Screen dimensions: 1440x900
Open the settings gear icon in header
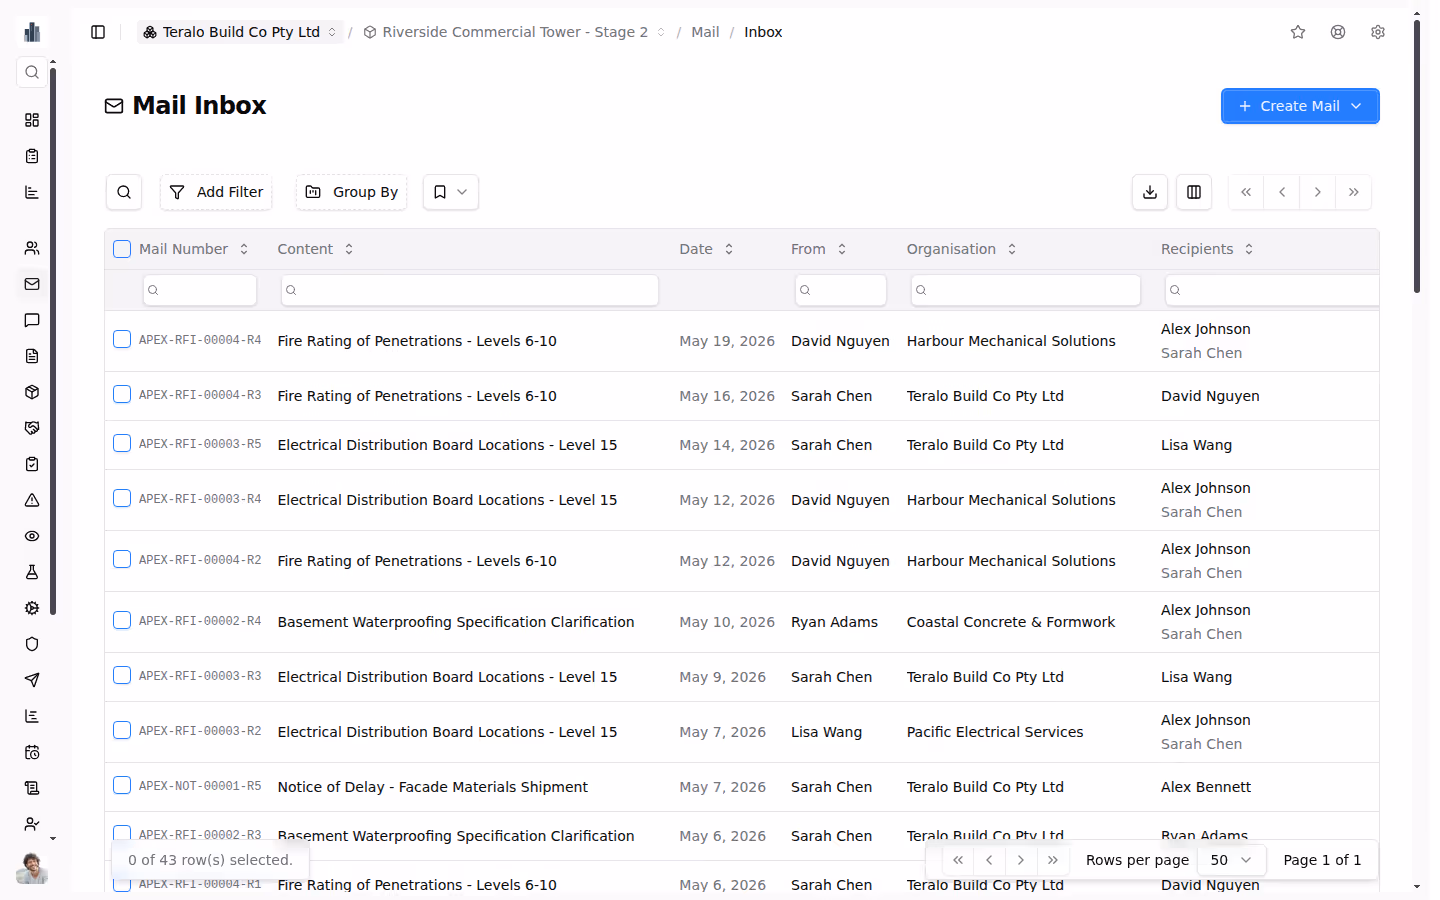click(1378, 32)
